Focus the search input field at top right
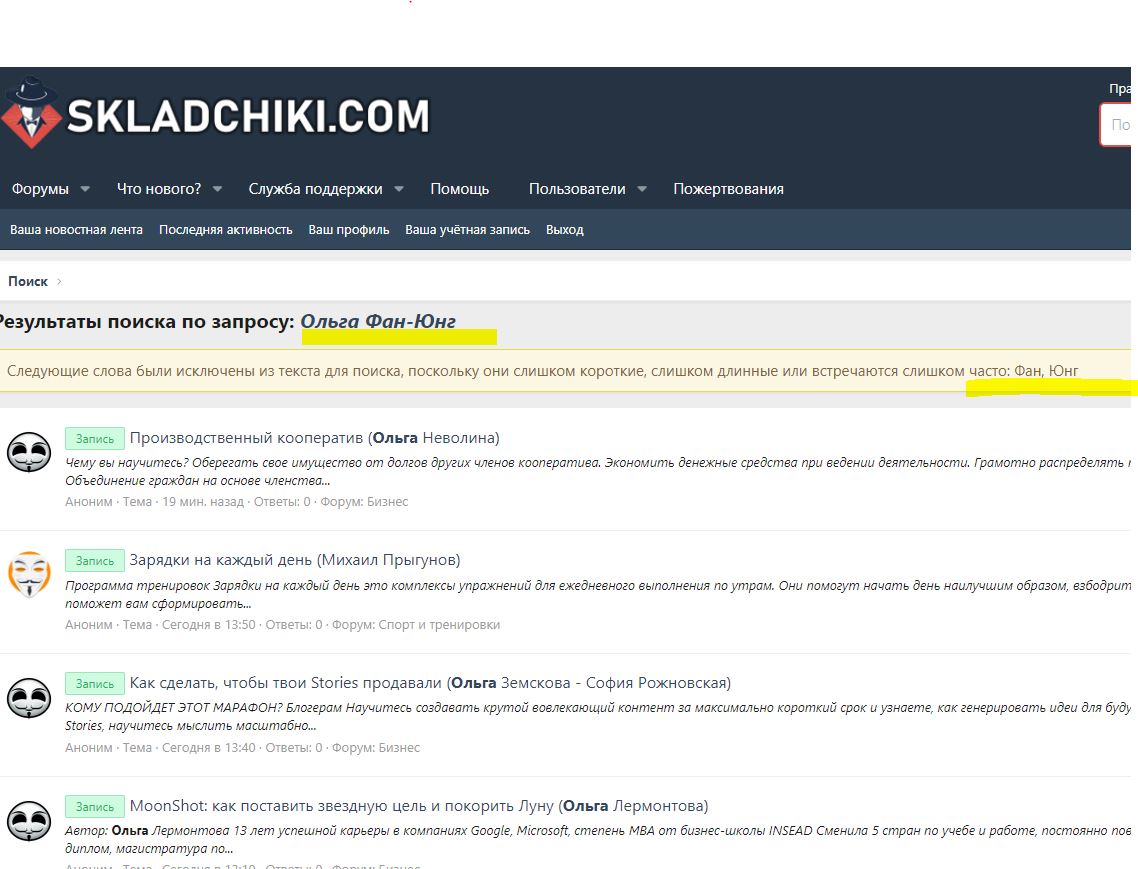Viewport: 1138px width, 869px height. click(1116, 125)
